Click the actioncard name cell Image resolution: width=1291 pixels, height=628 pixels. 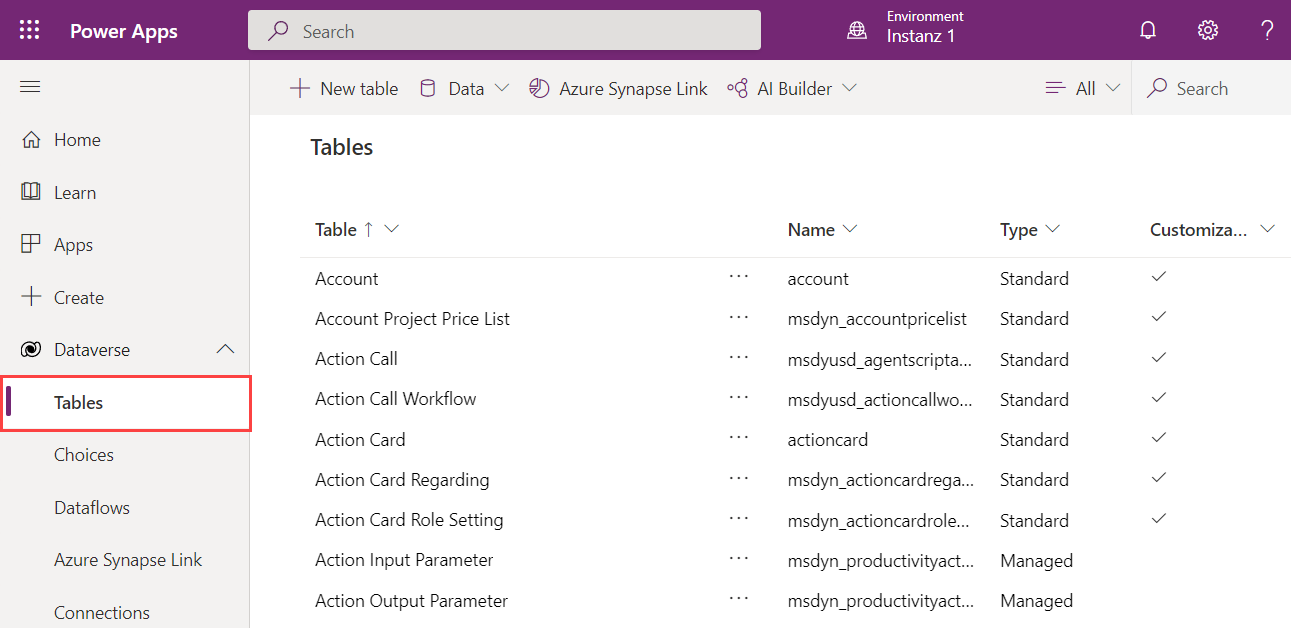[x=828, y=439]
